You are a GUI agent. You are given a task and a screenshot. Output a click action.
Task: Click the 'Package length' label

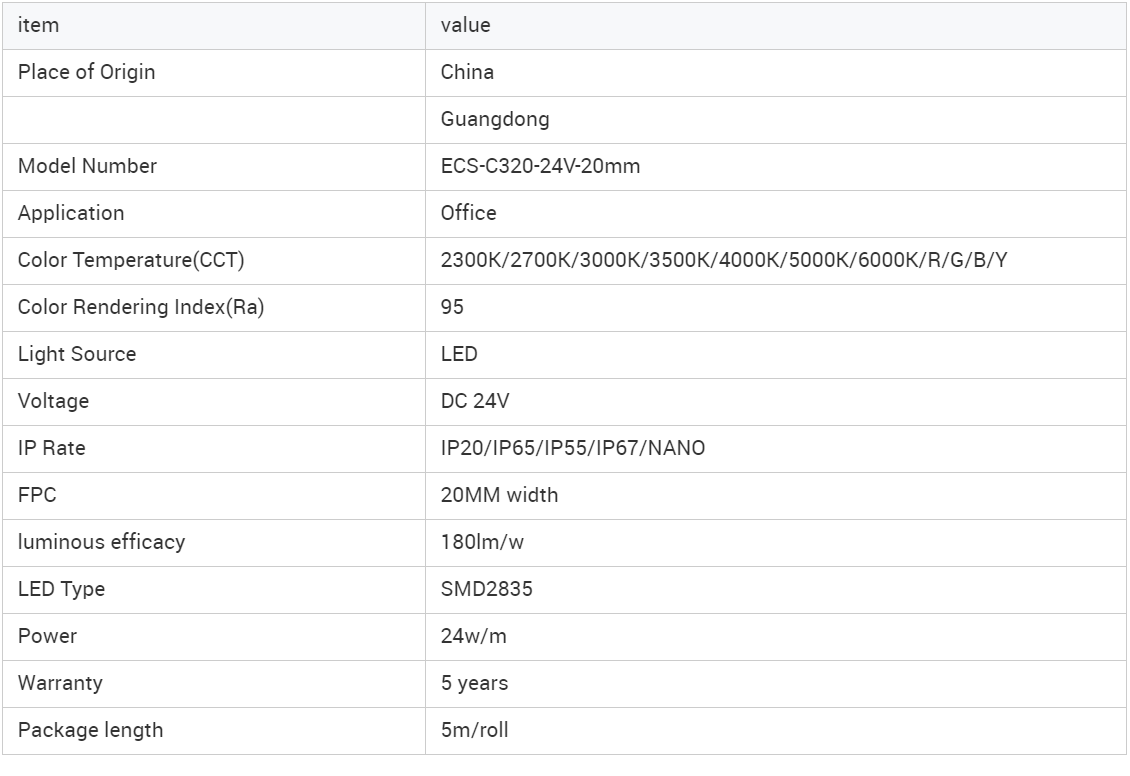click(91, 731)
